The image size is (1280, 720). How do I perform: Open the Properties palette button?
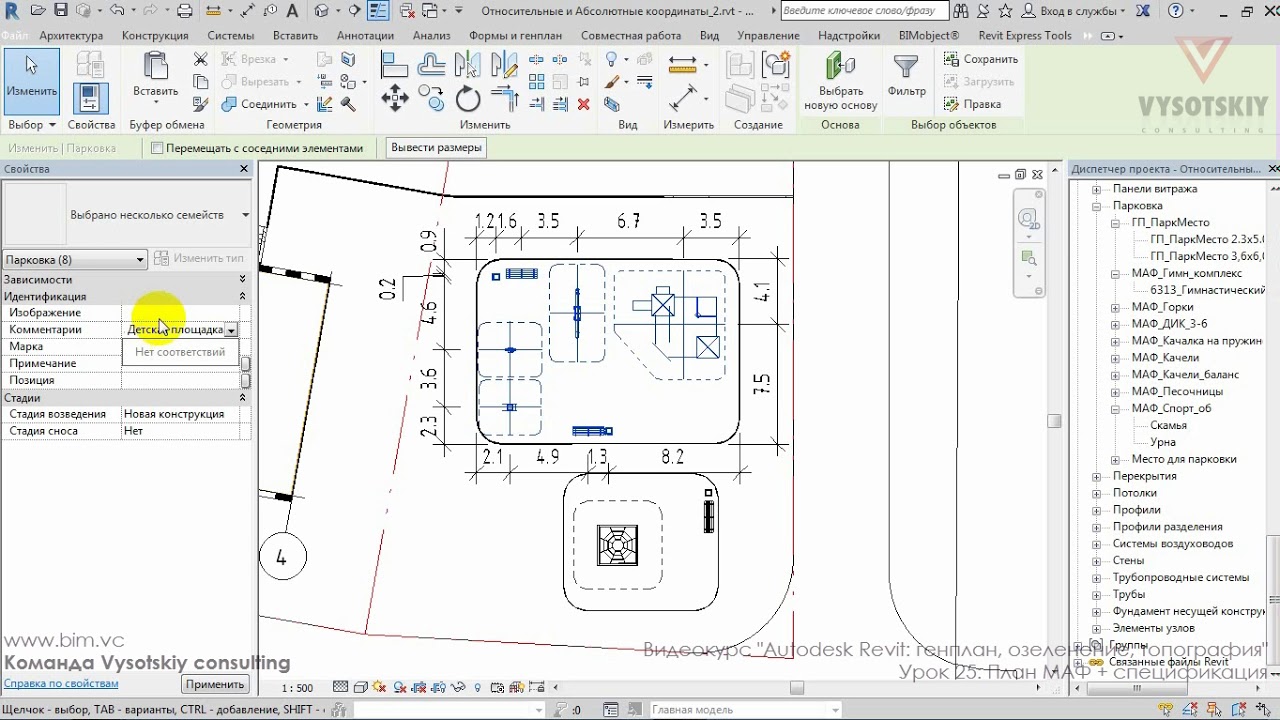90,98
